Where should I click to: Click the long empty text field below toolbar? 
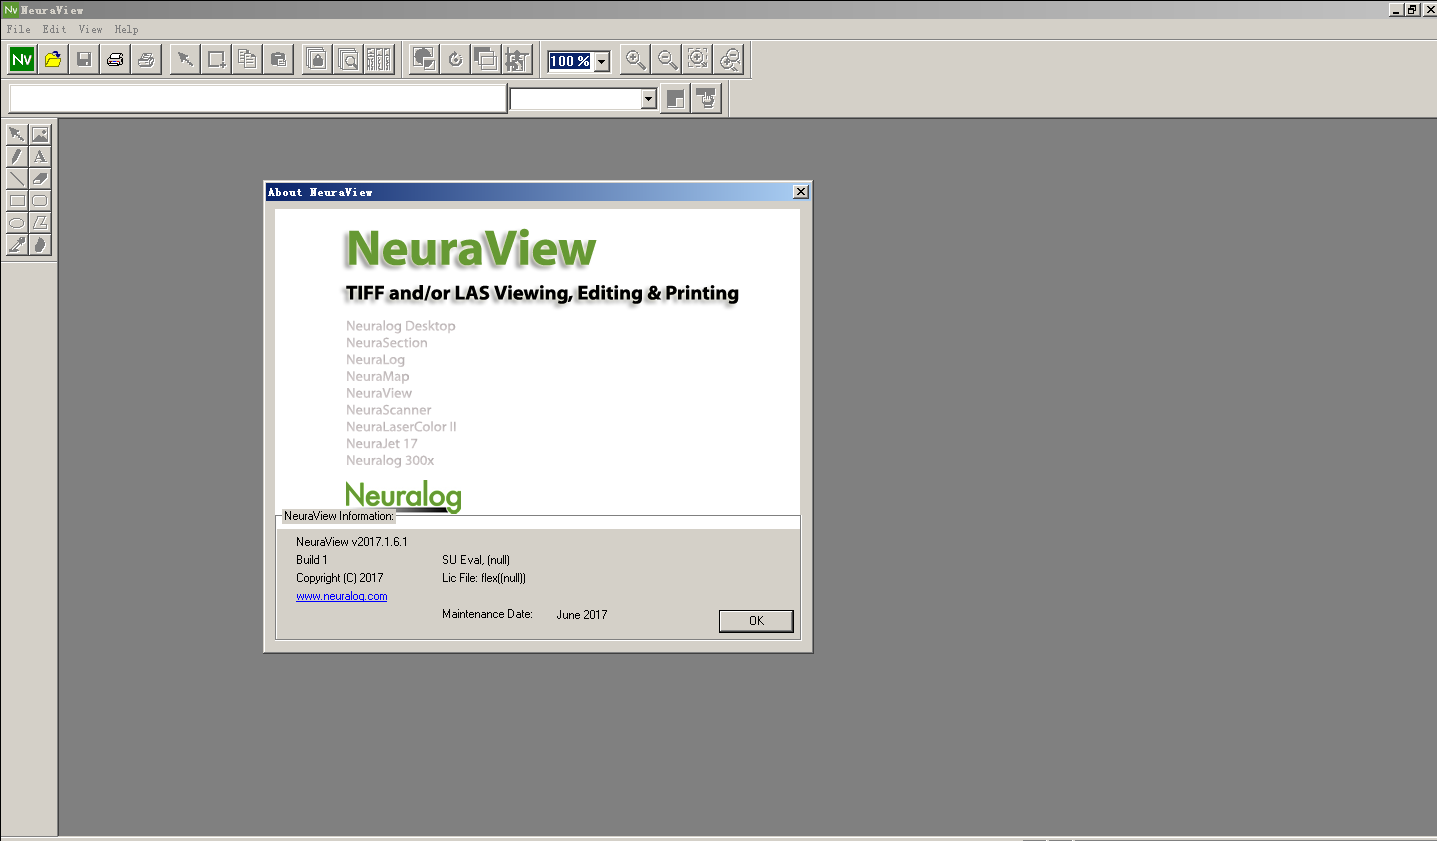258,98
